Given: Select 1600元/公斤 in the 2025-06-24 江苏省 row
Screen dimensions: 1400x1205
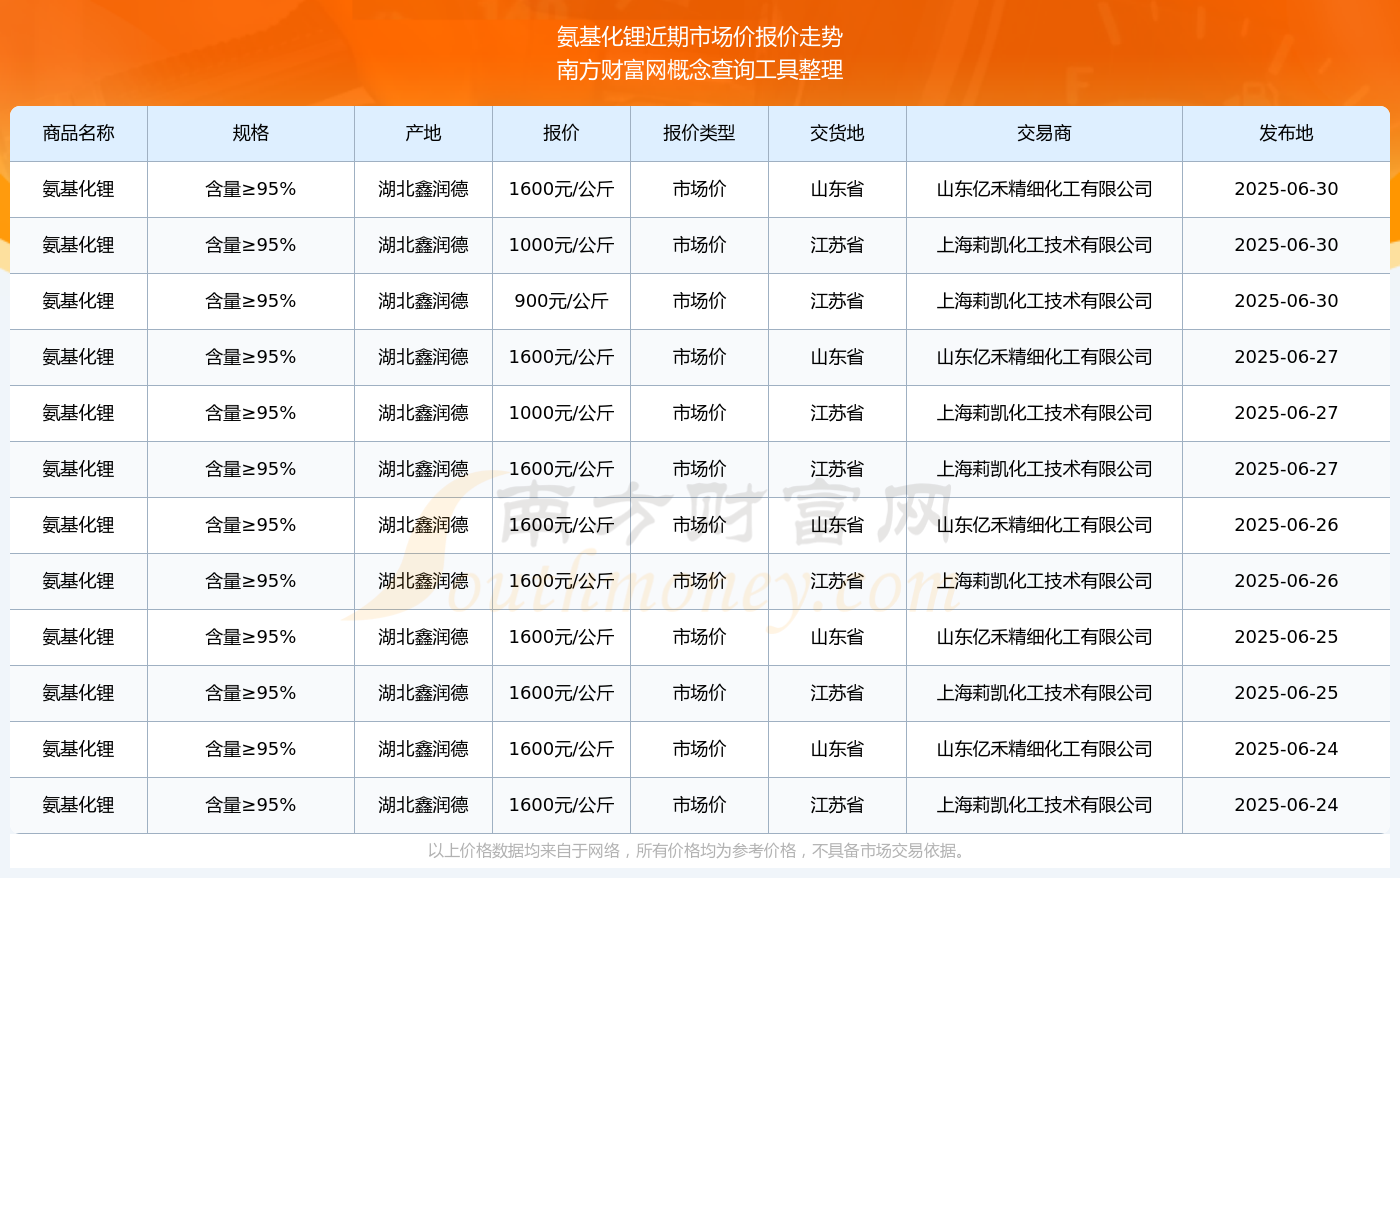Looking at the screenshot, I should pyautogui.click(x=561, y=805).
